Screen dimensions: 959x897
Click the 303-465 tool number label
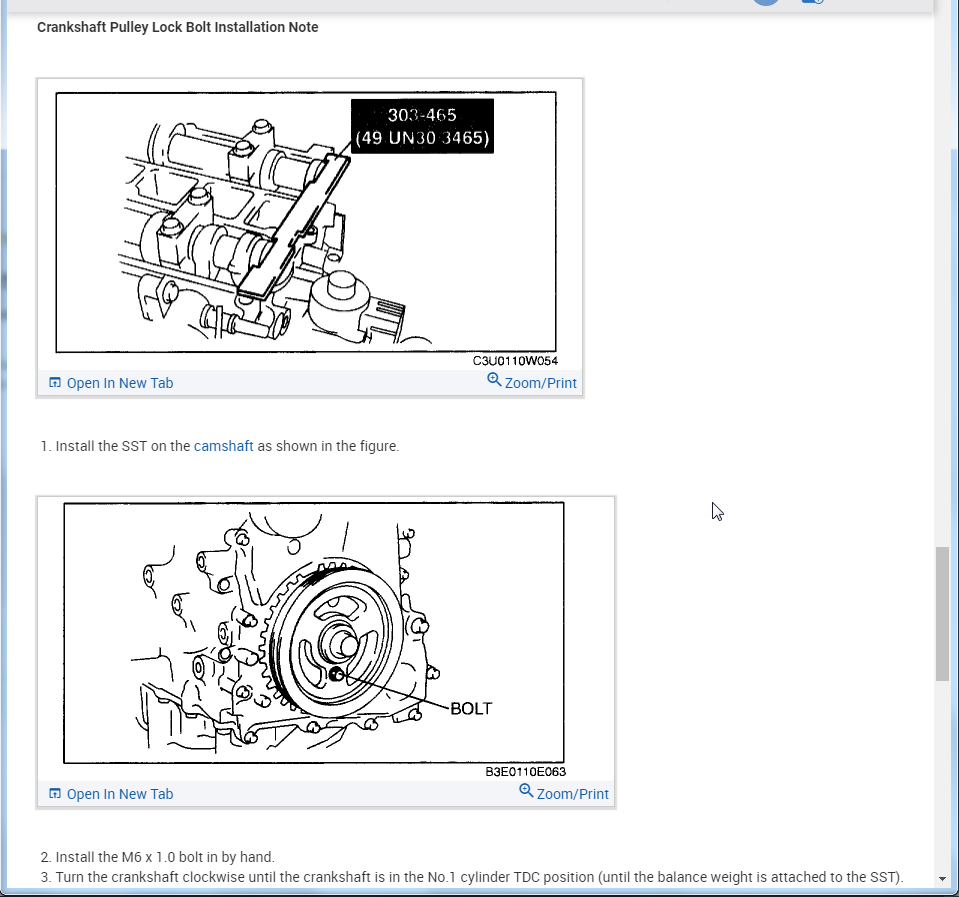pyautogui.click(x=422, y=126)
